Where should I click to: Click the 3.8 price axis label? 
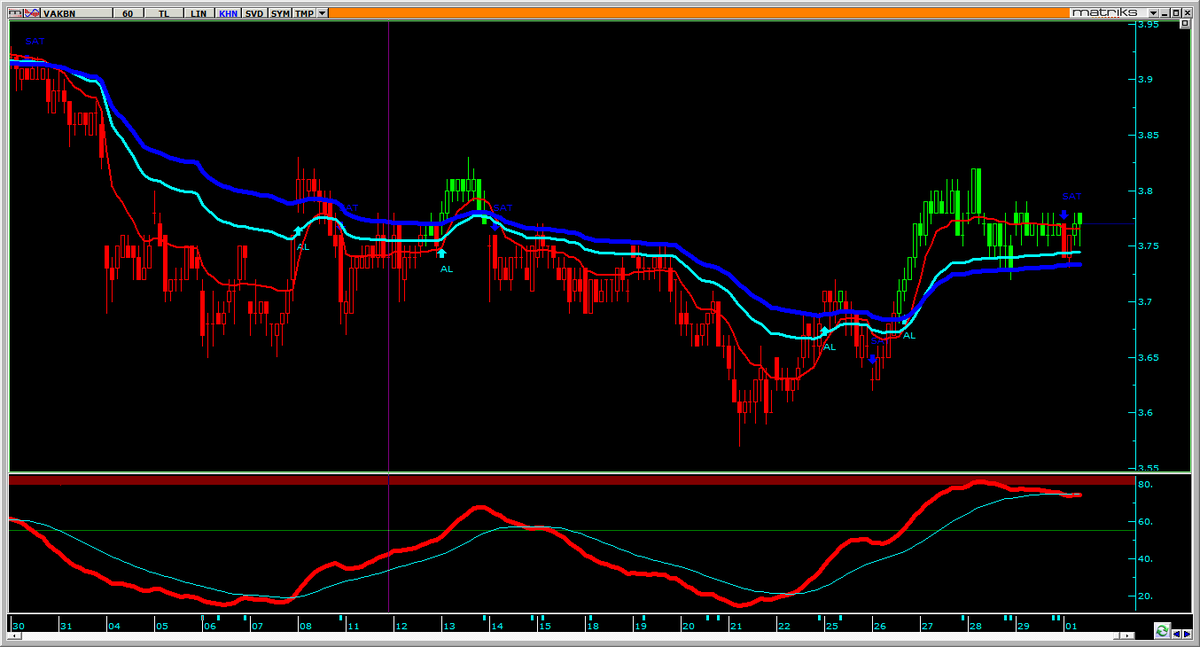1148,190
